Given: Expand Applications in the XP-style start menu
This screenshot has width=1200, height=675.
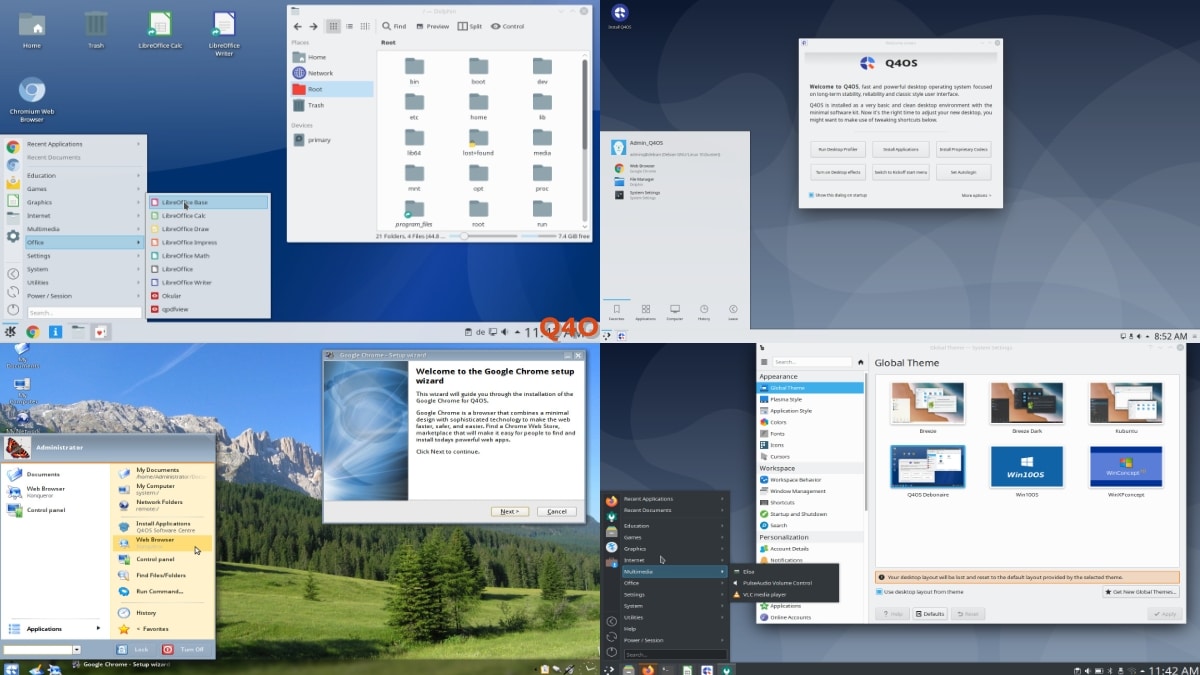Looking at the screenshot, I should (x=54, y=629).
